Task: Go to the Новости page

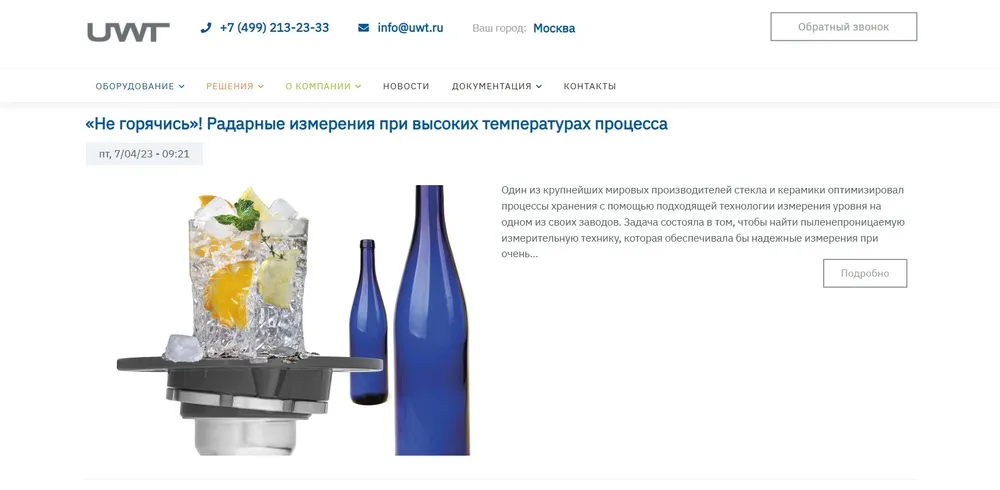Action: pyautogui.click(x=406, y=86)
